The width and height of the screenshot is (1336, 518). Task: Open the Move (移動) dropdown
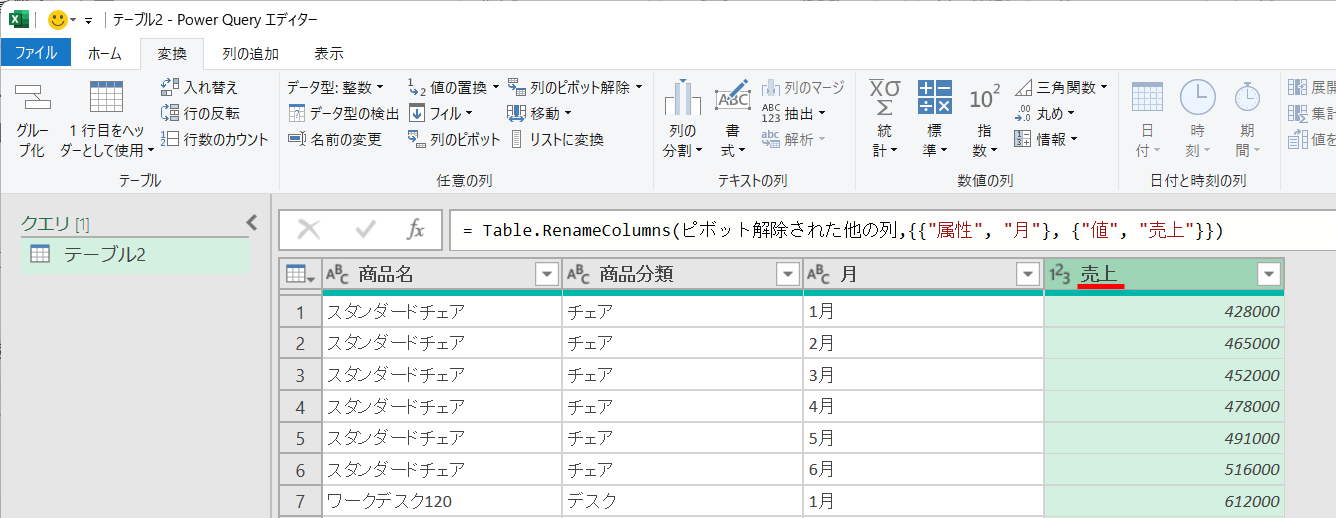539,113
